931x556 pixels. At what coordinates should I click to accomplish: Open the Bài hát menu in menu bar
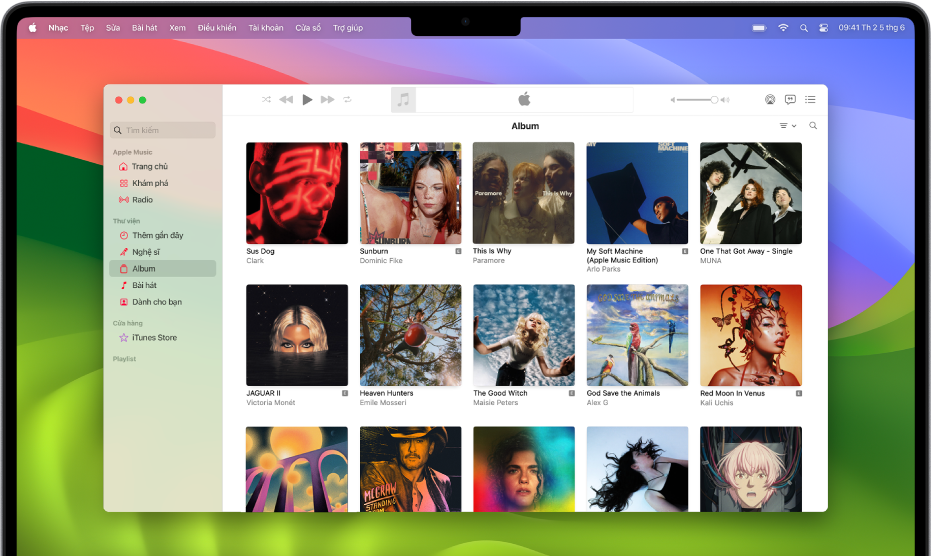click(144, 28)
